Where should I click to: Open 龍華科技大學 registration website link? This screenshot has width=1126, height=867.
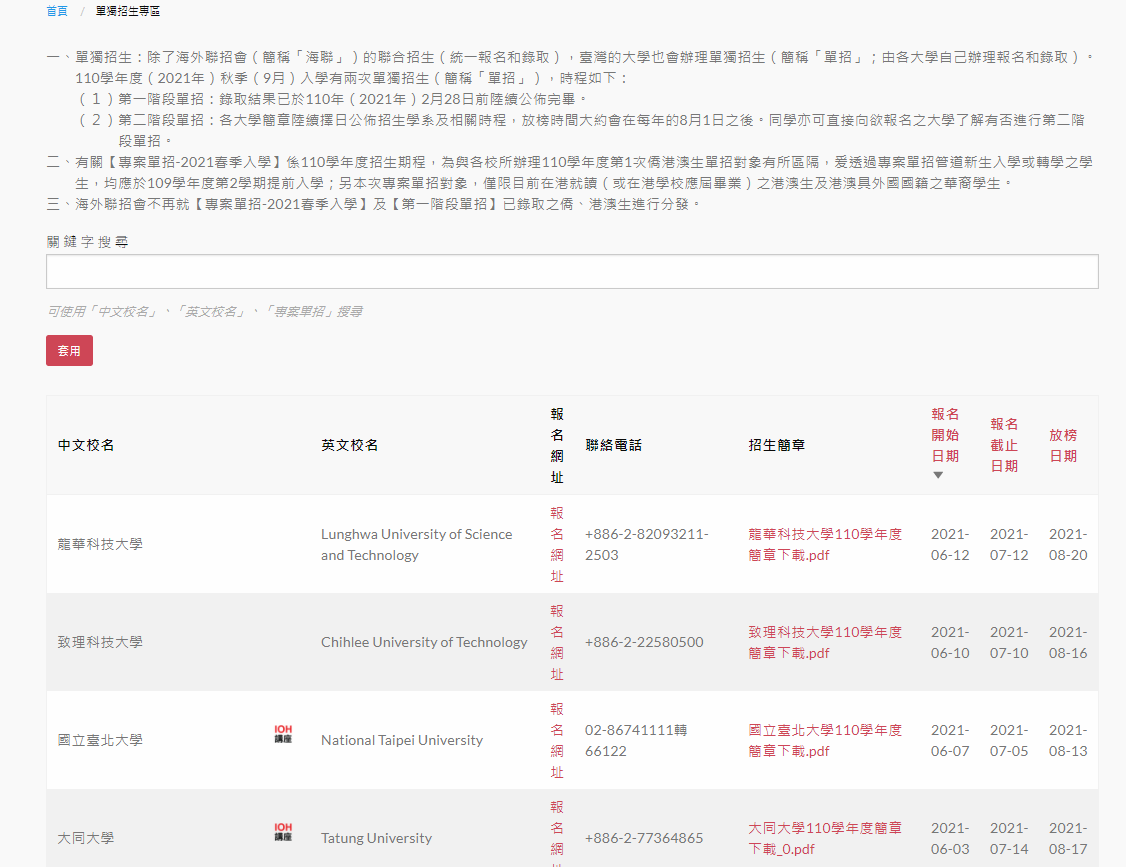tap(557, 544)
